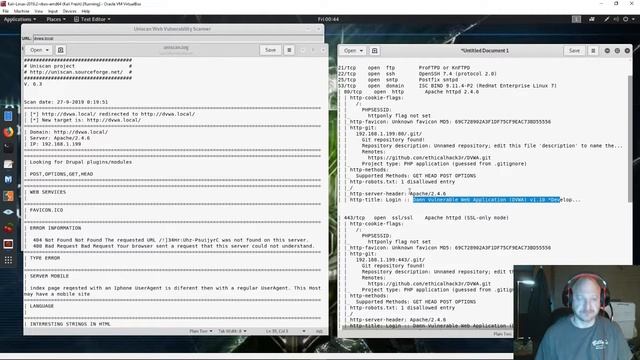Open the Burp Suite orange dock icon
The width and height of the screenshot is (640, 360).
[8, 196]
